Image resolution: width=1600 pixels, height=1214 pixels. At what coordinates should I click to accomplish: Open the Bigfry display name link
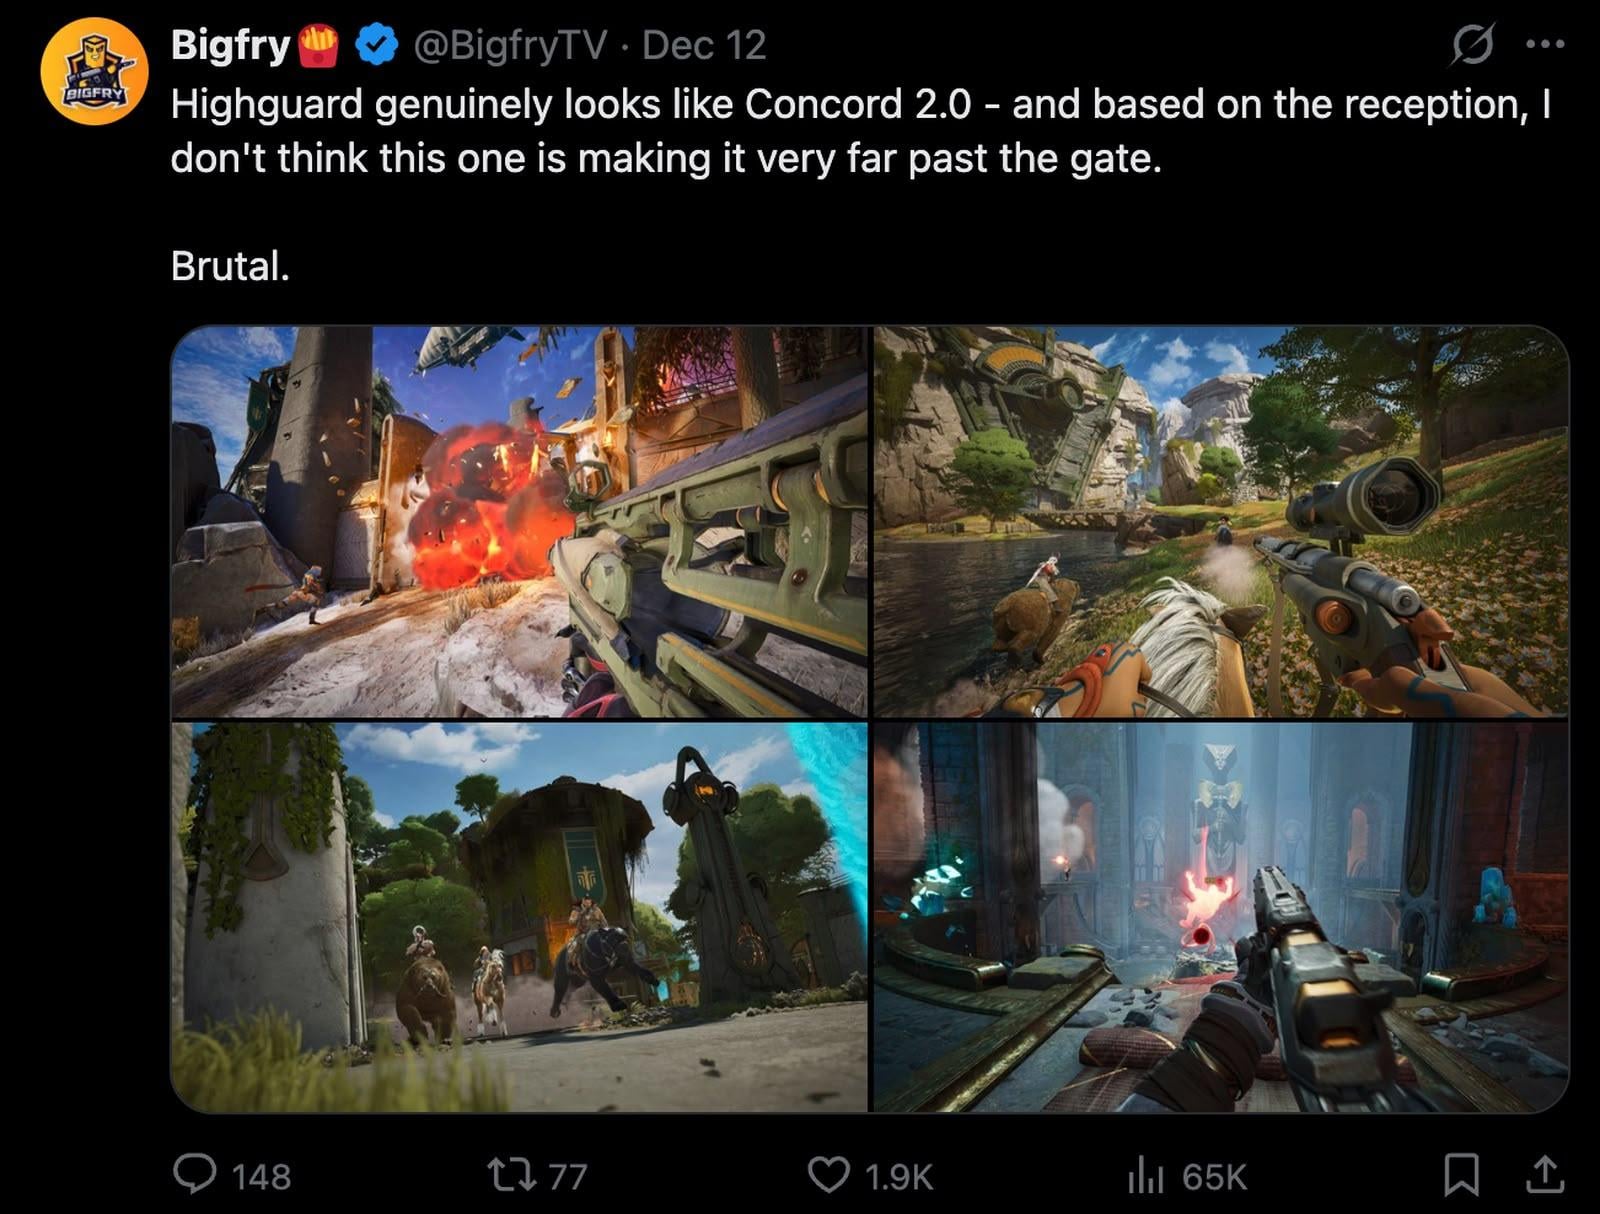230,45
